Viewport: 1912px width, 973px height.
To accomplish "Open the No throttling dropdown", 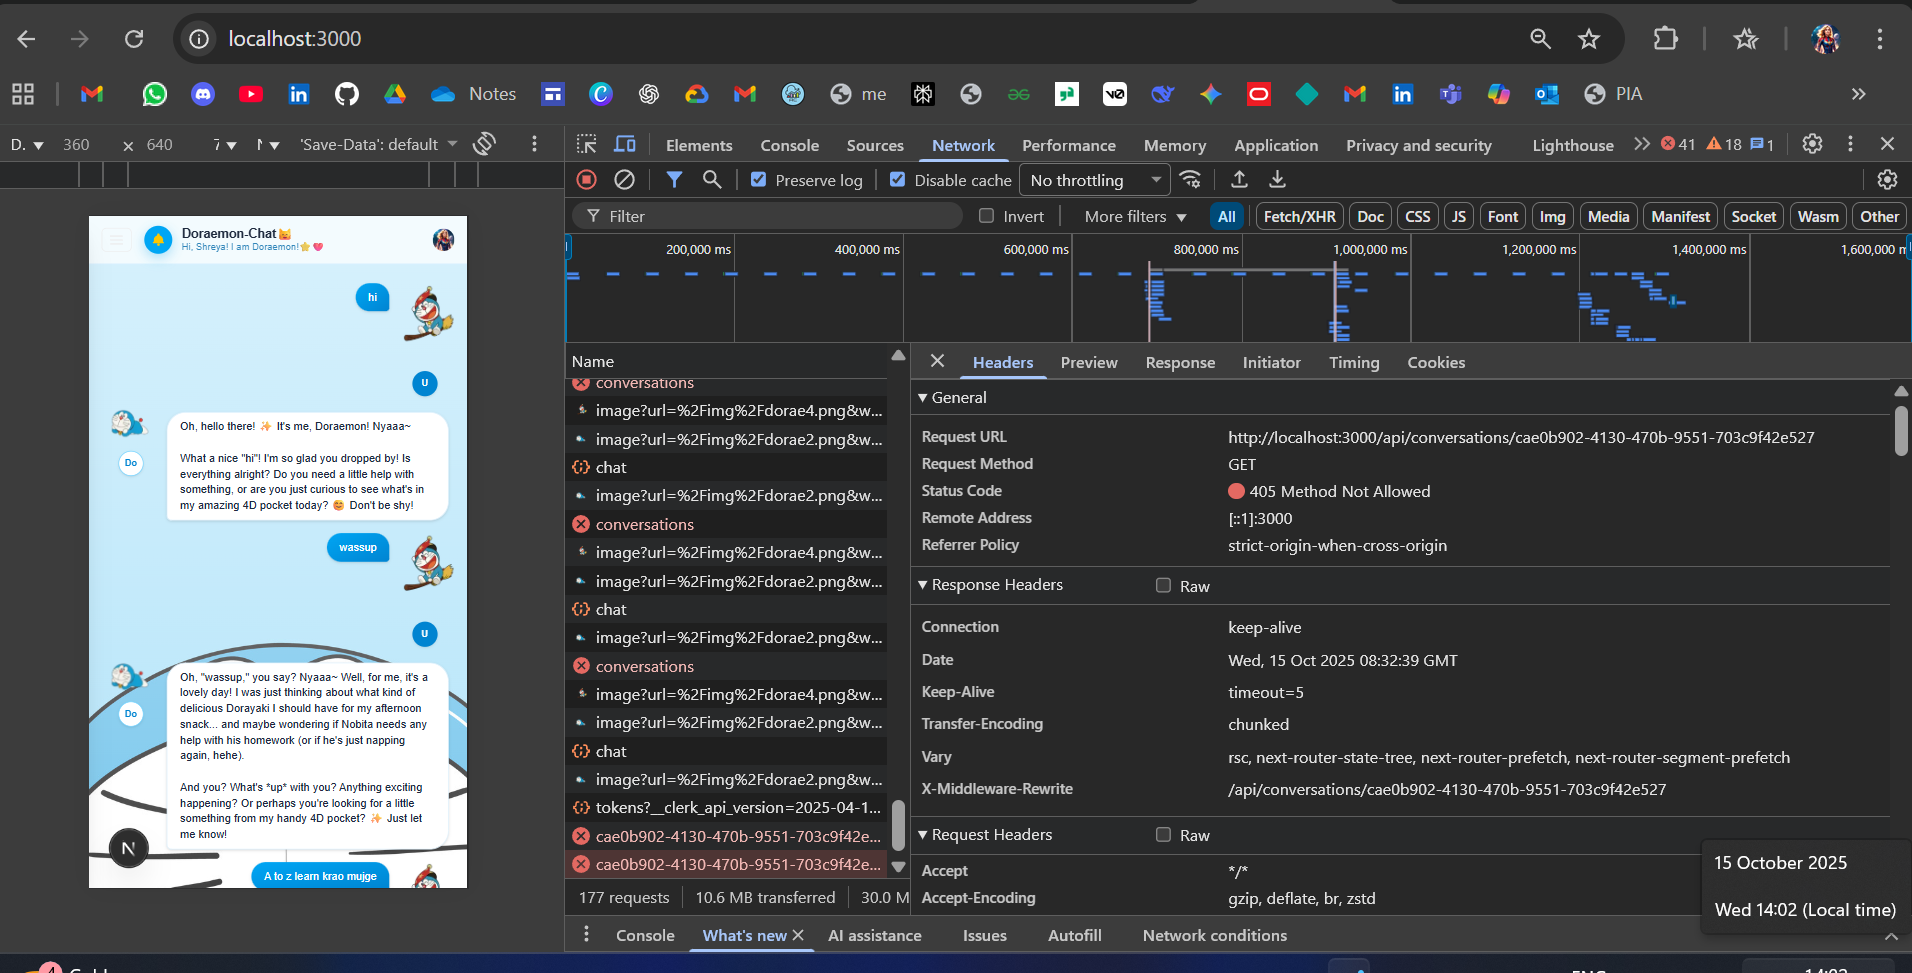I will point(1094,180).
